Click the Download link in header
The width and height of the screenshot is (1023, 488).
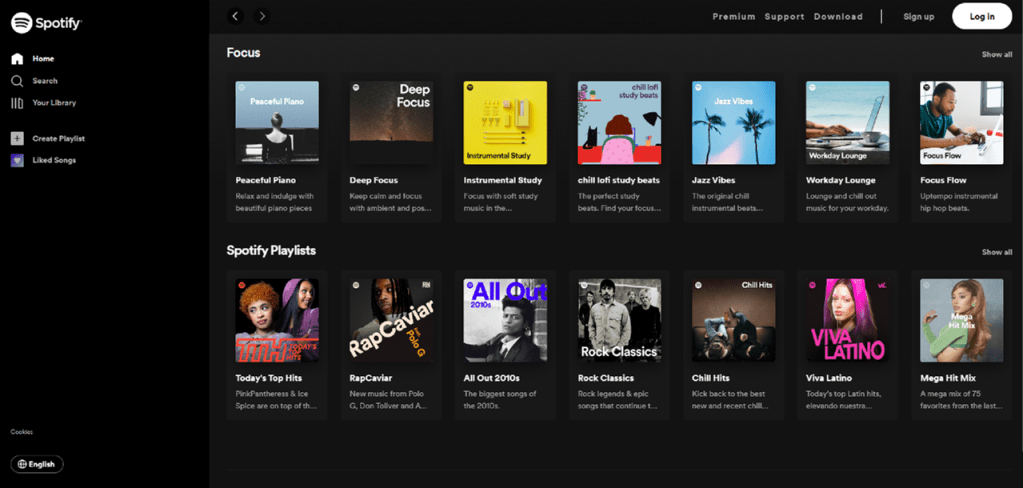(x=838, y=17)
